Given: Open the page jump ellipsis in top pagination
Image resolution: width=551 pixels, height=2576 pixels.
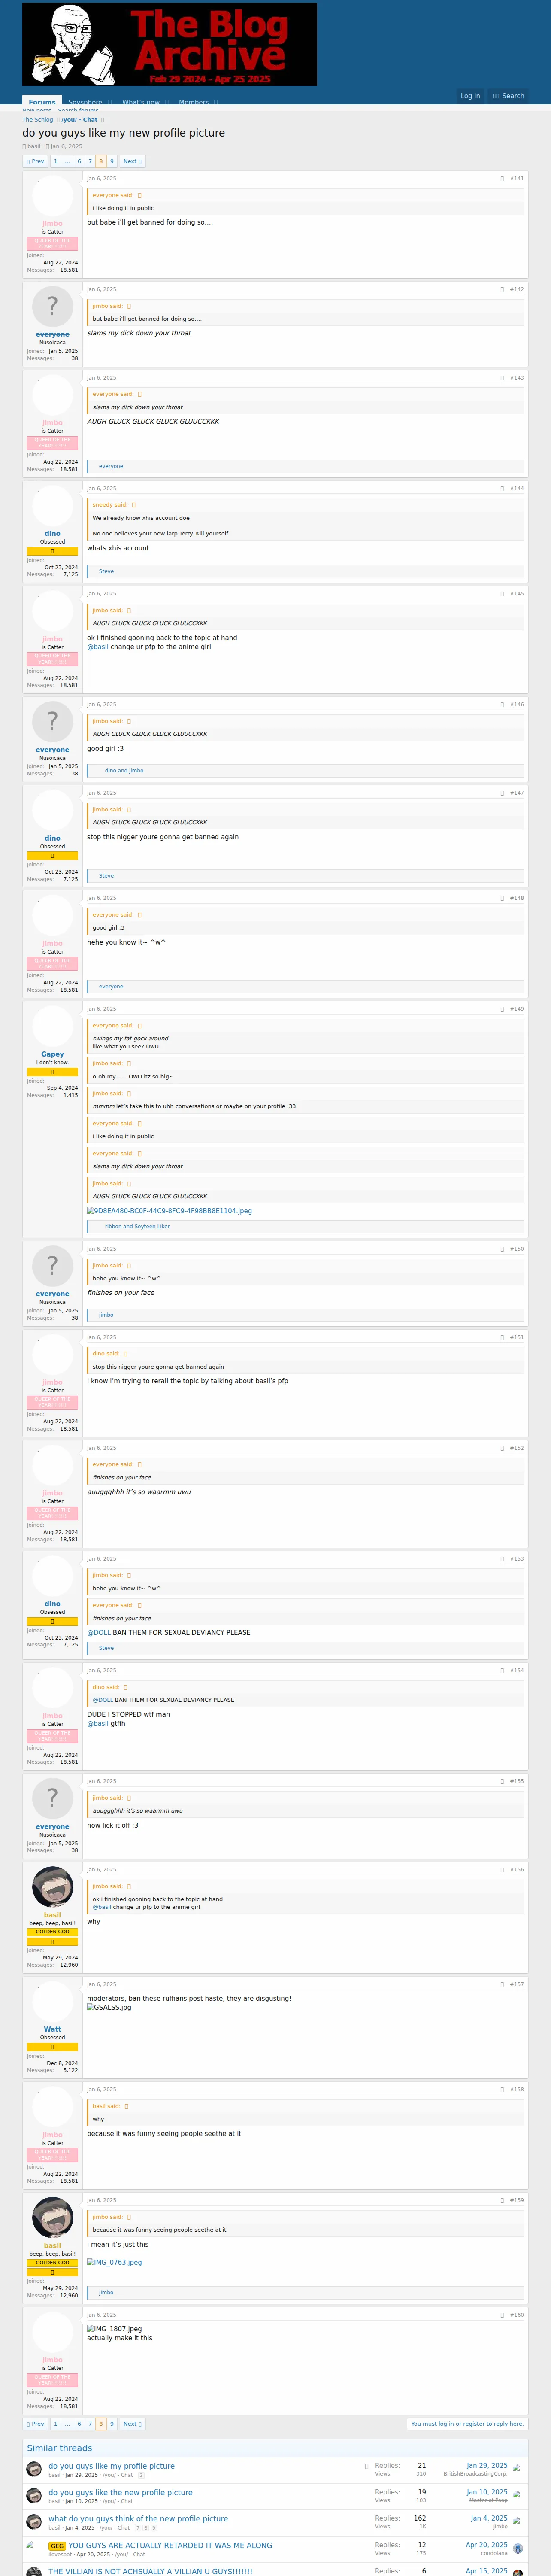Looking at the screenshot, I should click(67, 161).
